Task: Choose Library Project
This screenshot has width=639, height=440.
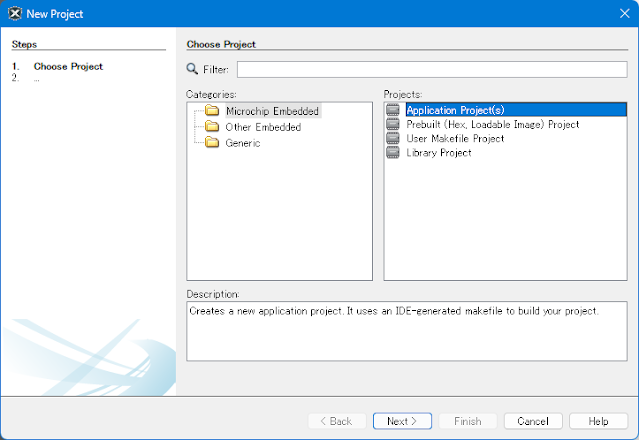Action: pos(439,153)
